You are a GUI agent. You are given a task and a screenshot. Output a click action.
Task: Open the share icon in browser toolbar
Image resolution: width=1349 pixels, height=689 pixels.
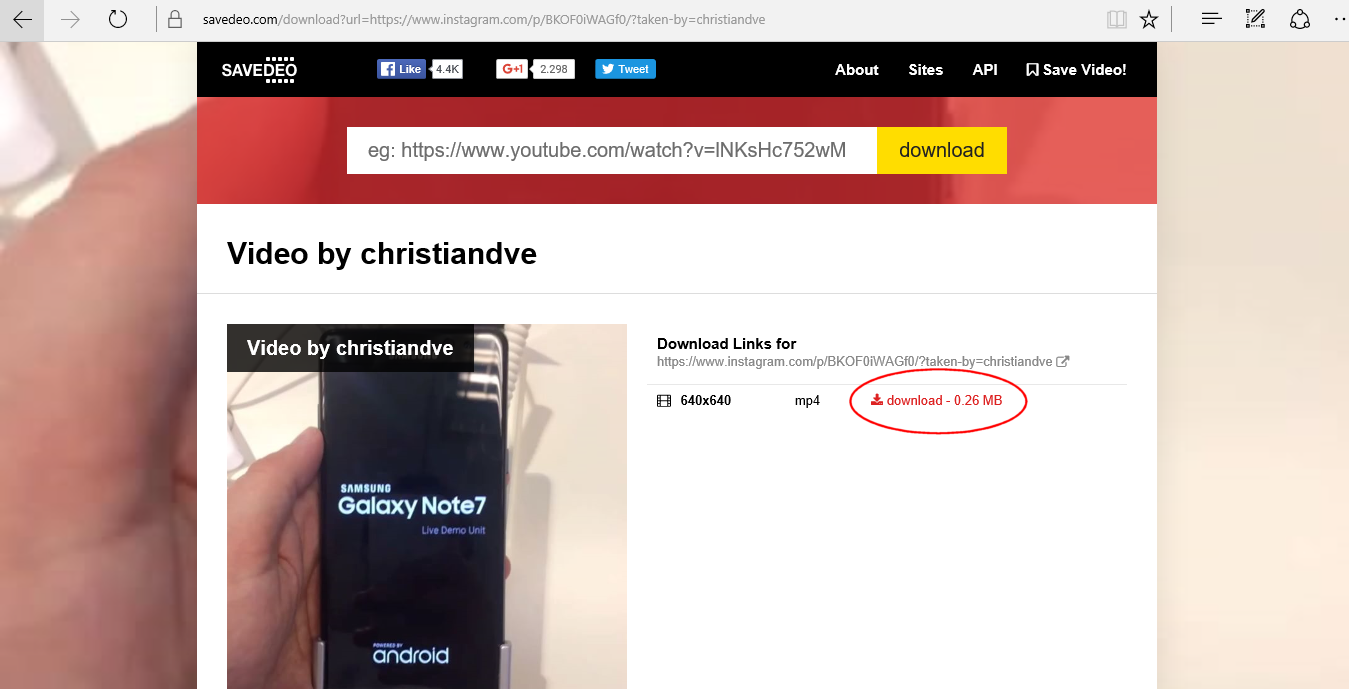[1299, 19]
